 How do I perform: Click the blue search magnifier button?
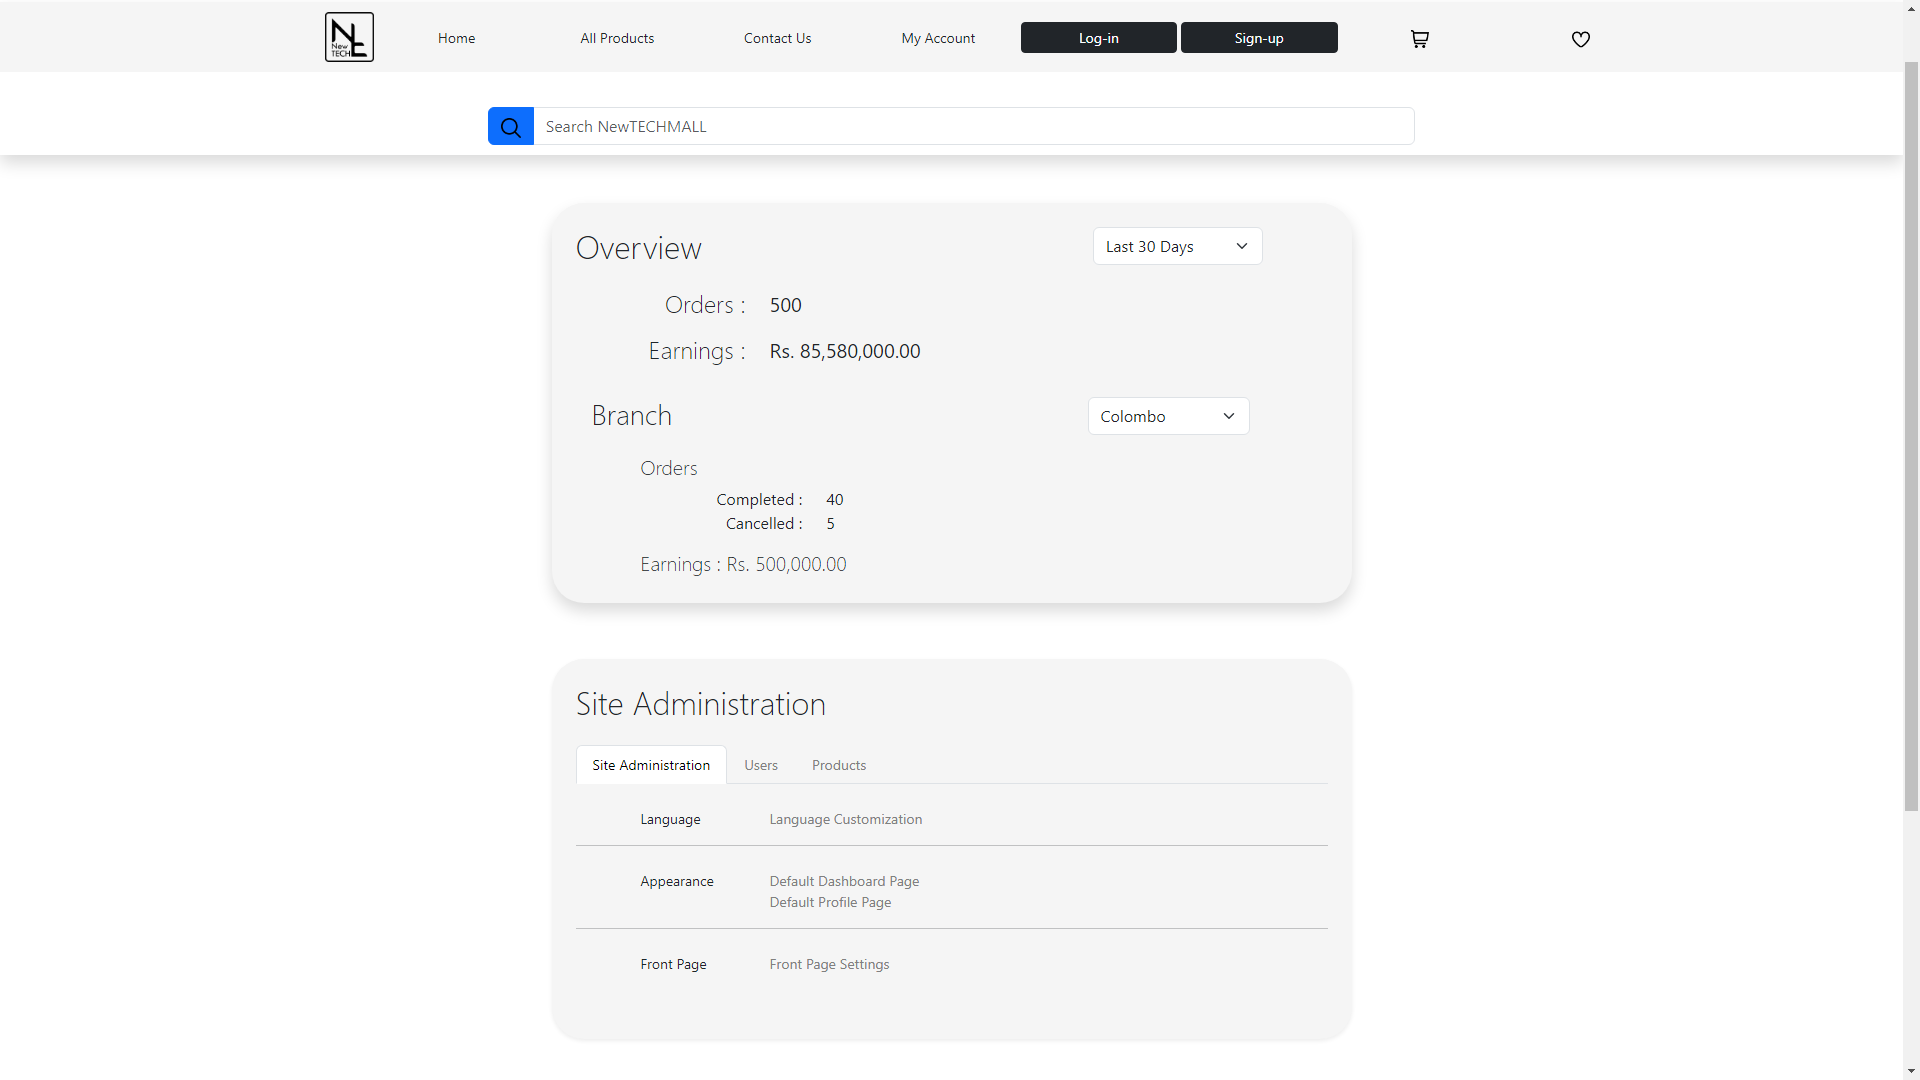[x=511, y=127]
